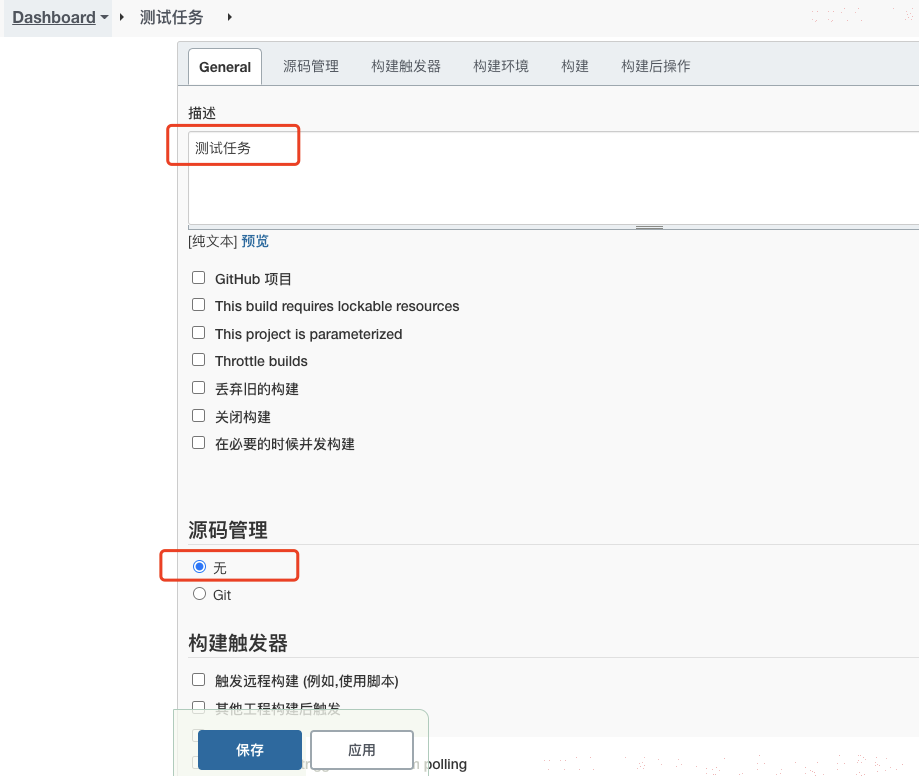The height and width of the screenshot is (776, 919).
Task: Expand the Dashboard dropdown arrow
Action: [x=104, y=18]
